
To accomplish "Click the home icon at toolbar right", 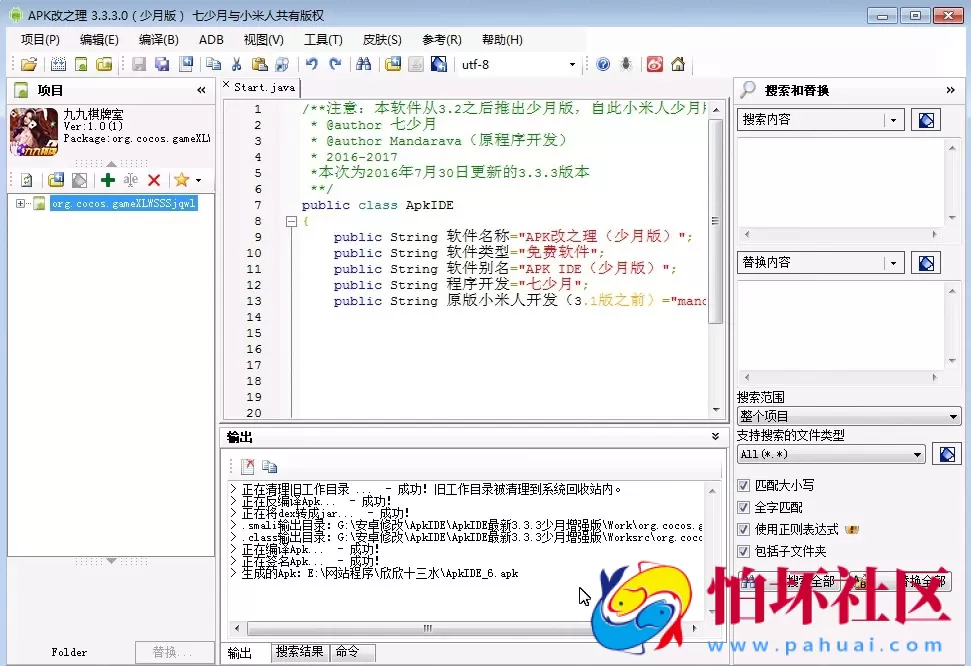I will tap(678, 64).
